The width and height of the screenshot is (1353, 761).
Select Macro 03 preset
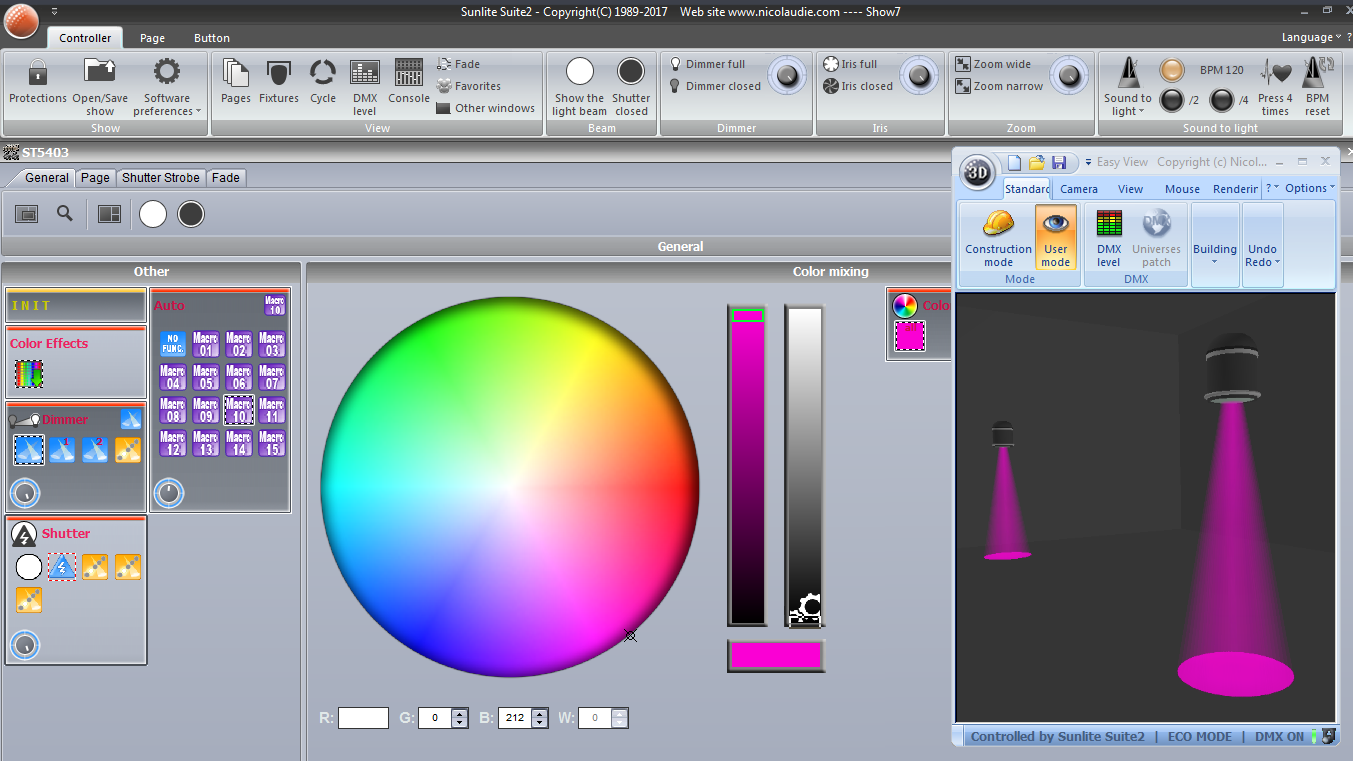coord(271,344)
